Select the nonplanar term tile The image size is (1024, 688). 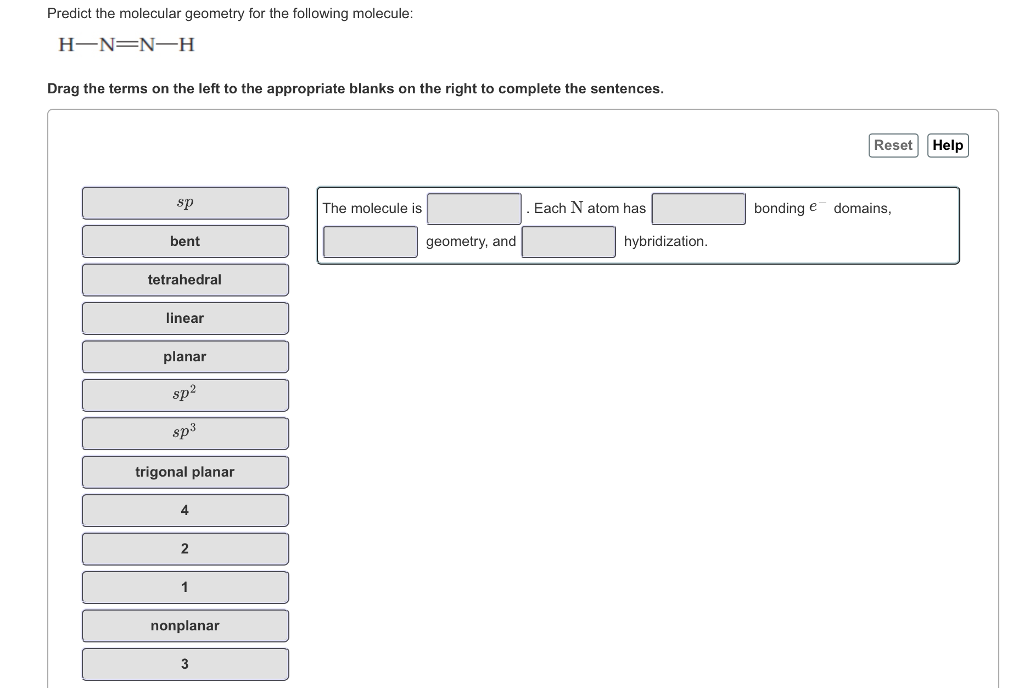point(185,625)
